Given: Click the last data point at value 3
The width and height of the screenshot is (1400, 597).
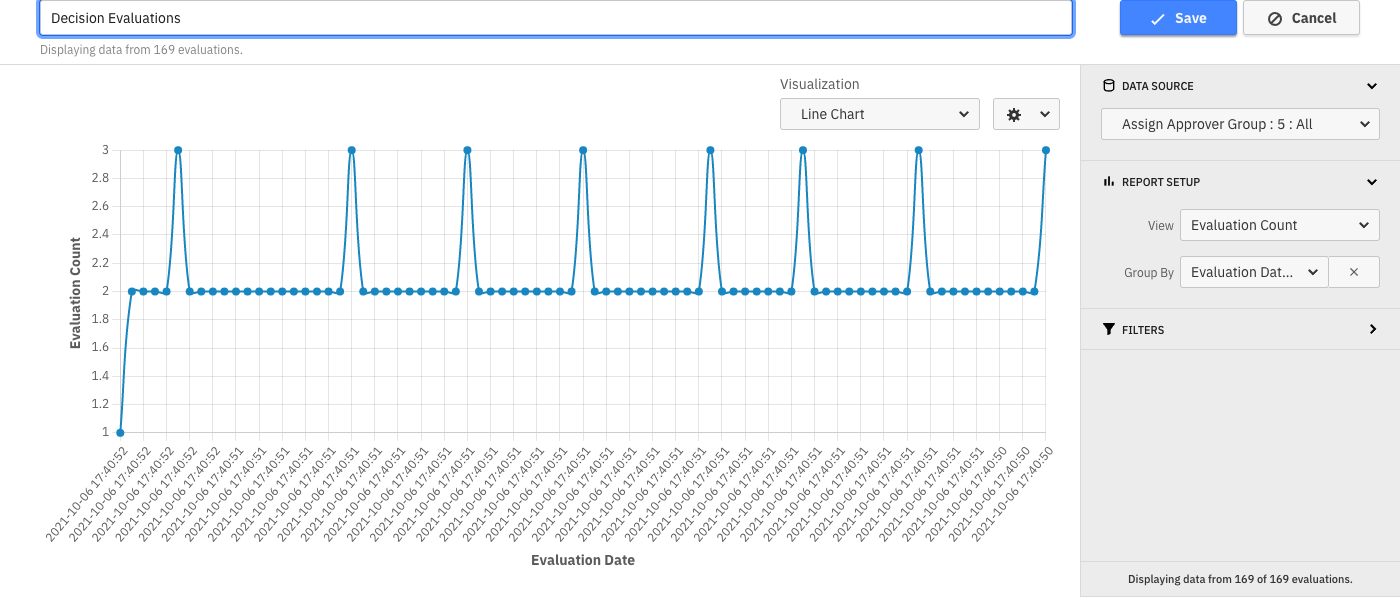Looking at the screenshot, I should click(1046, 150).
